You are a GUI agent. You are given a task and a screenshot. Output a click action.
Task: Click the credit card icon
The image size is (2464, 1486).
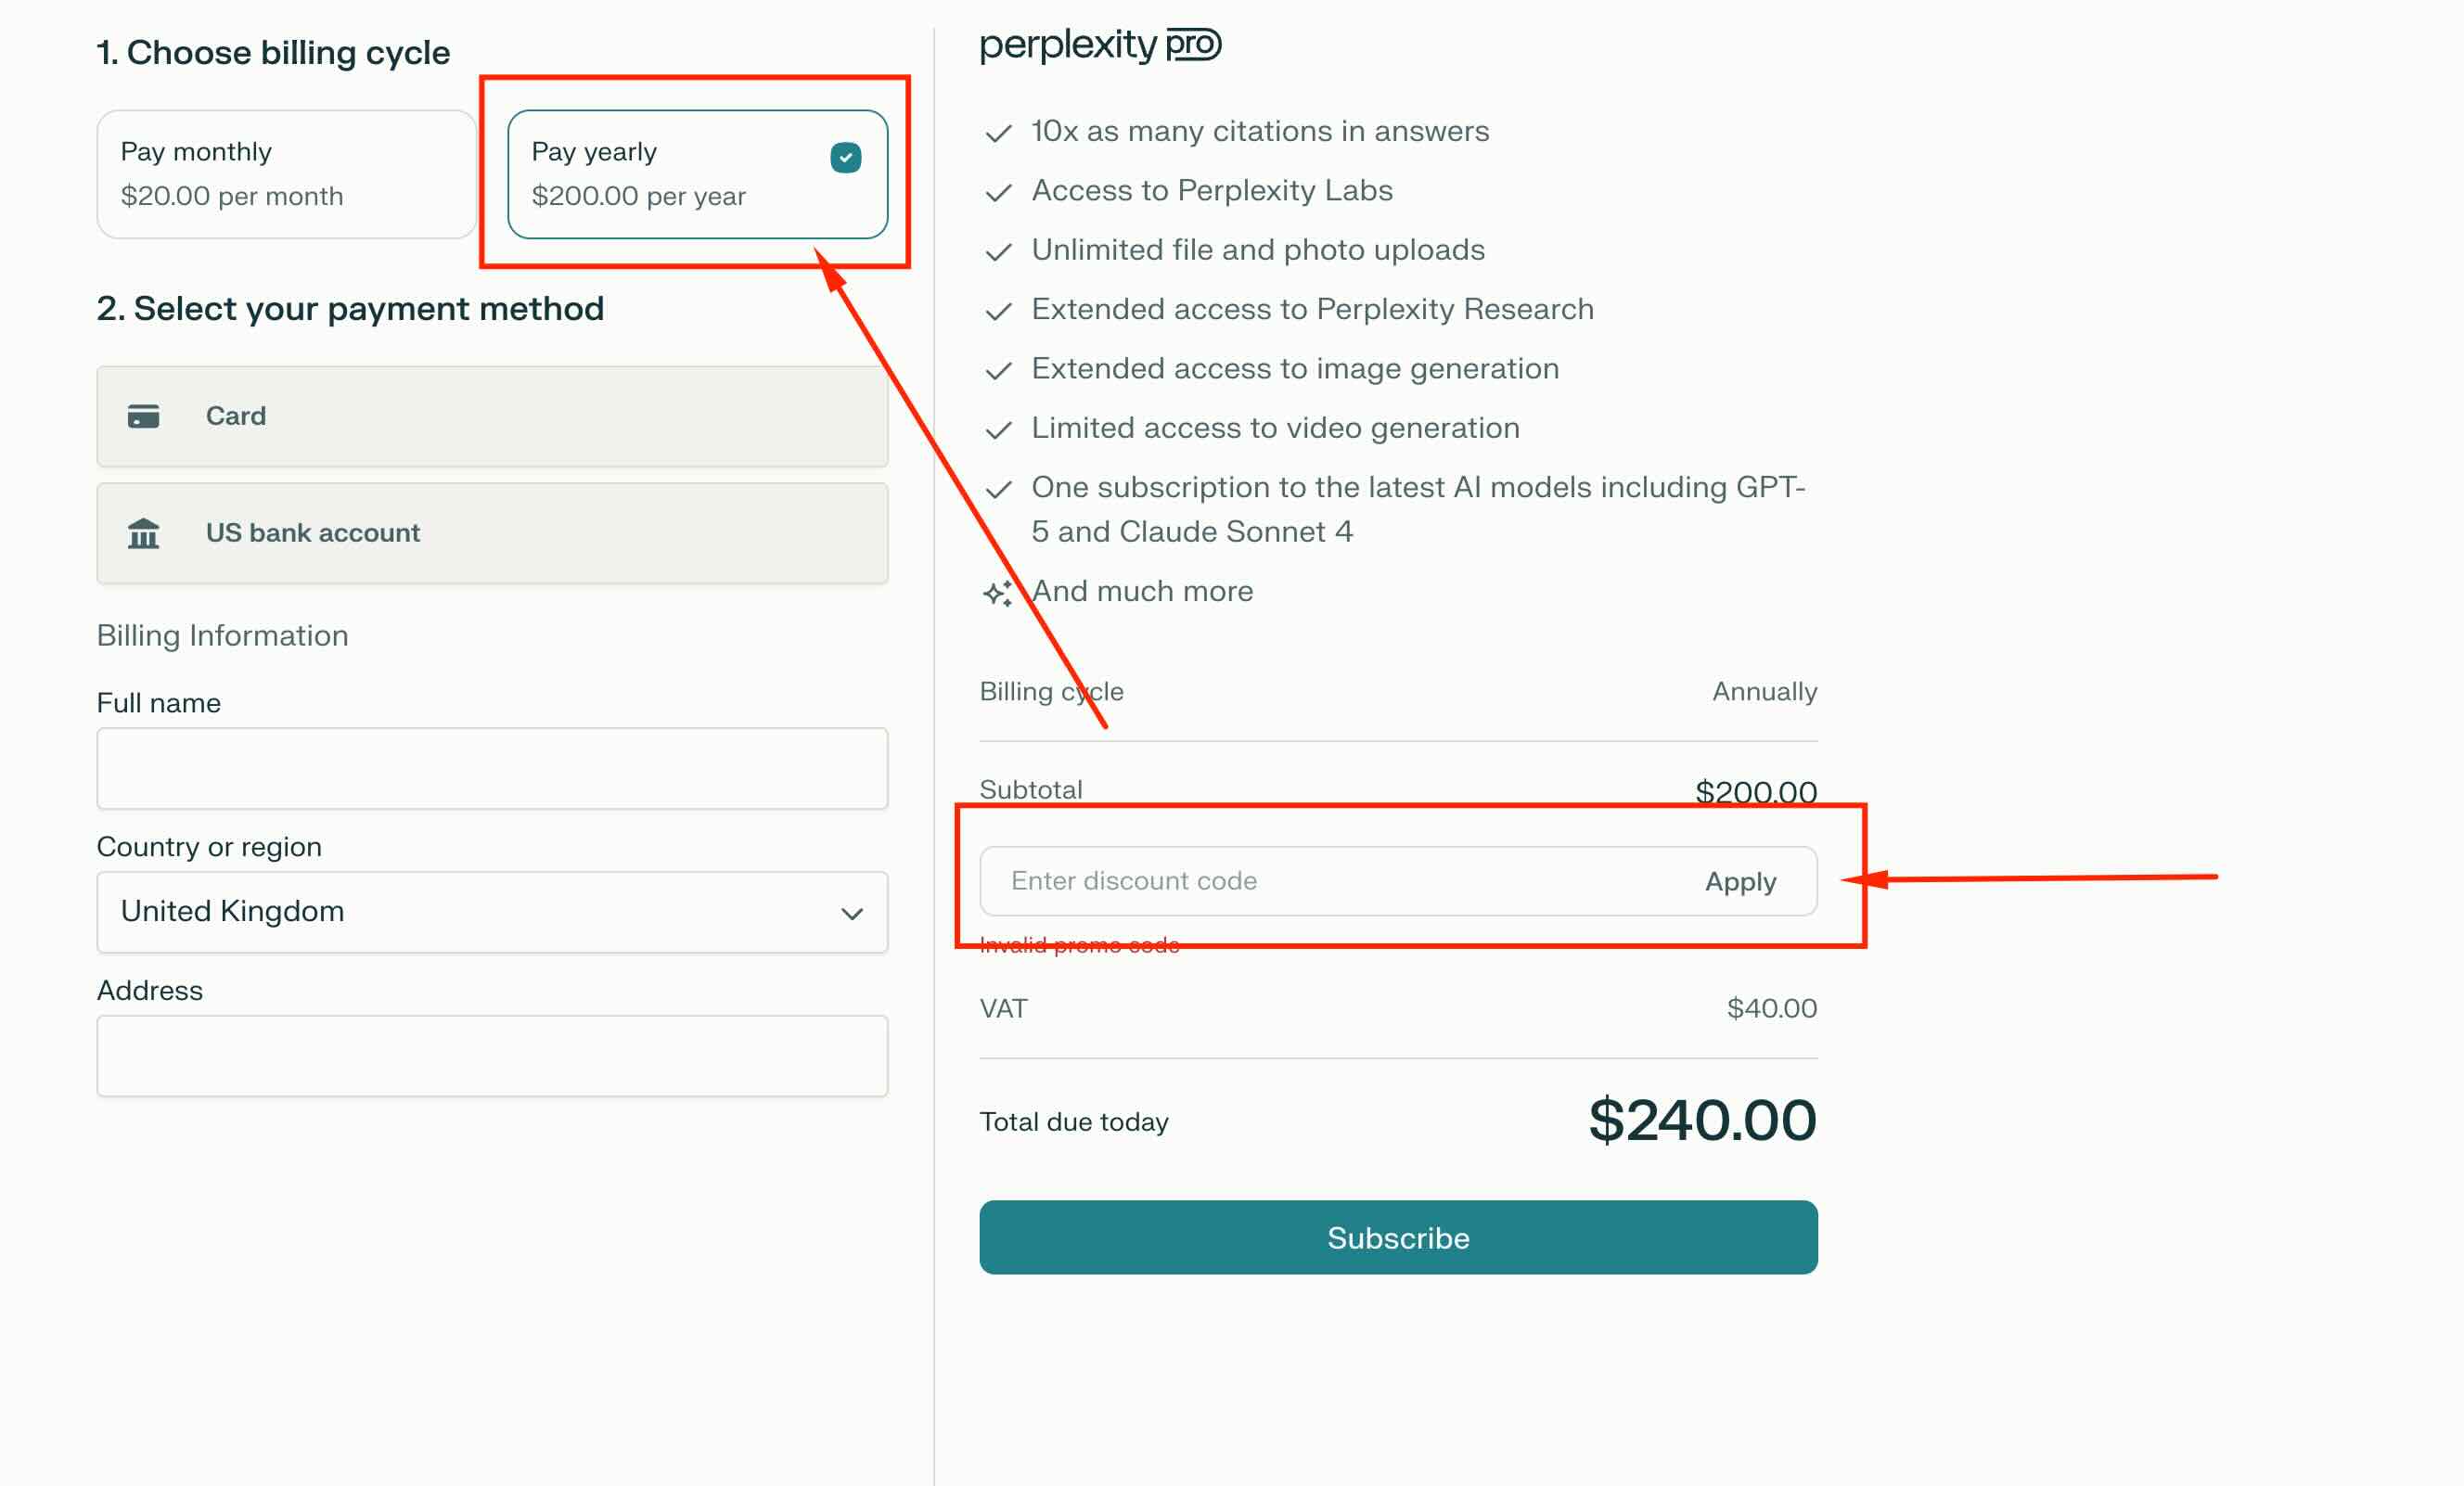[143, 416]
